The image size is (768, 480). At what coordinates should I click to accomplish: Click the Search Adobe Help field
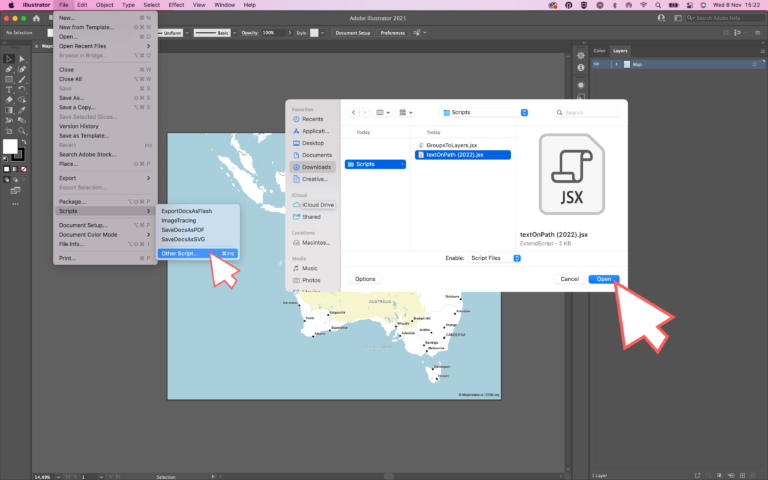[x=723, y=18]
